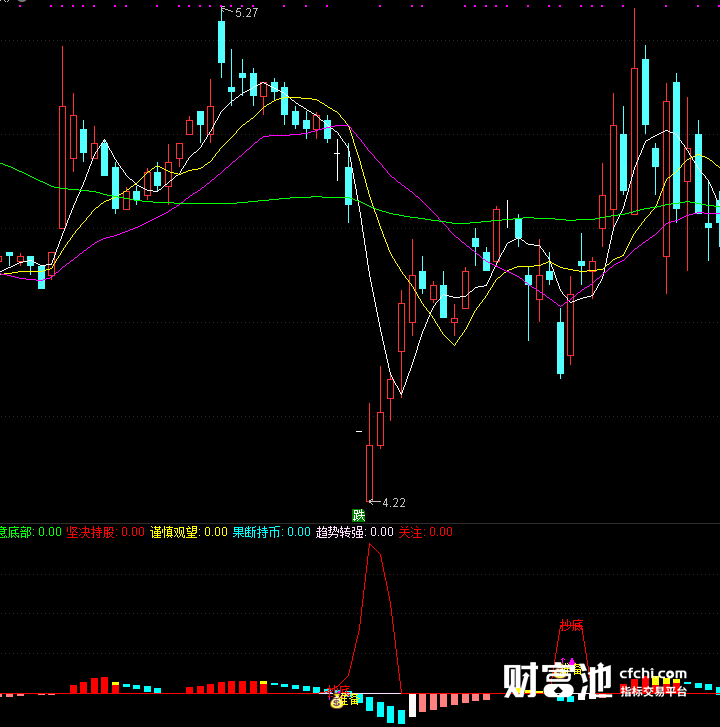Click the red 抄底 label above the small peak

(571, 625)
